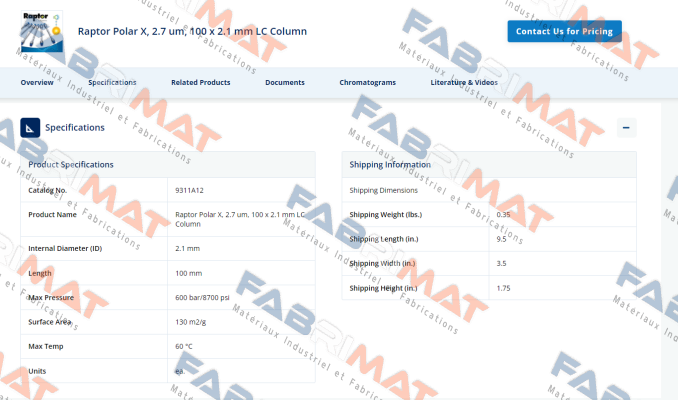678x400 pixels.
Task: Click the Shipping Height (in.) label
Action: pyautogui.click(x=384, y=288)
